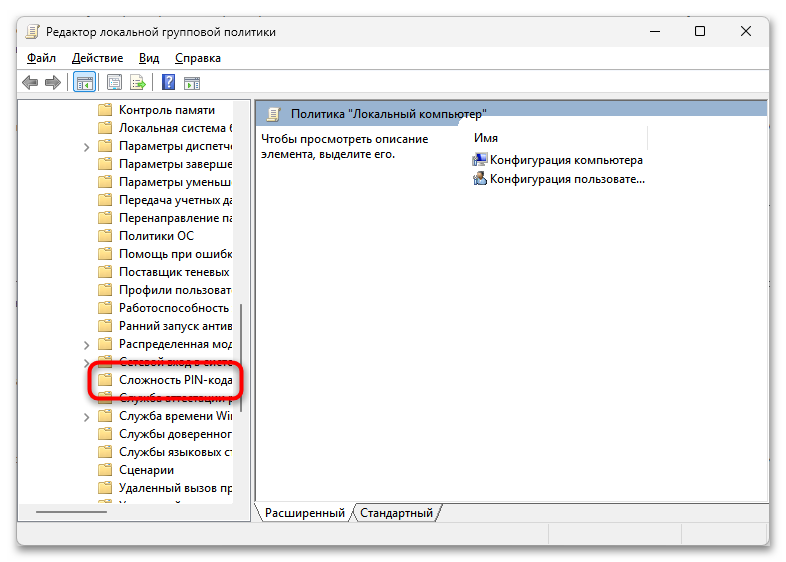Click the folder icon of Сложность PIN-кода
This screenshot has width=786, height=562.
[x=105, y=380]
